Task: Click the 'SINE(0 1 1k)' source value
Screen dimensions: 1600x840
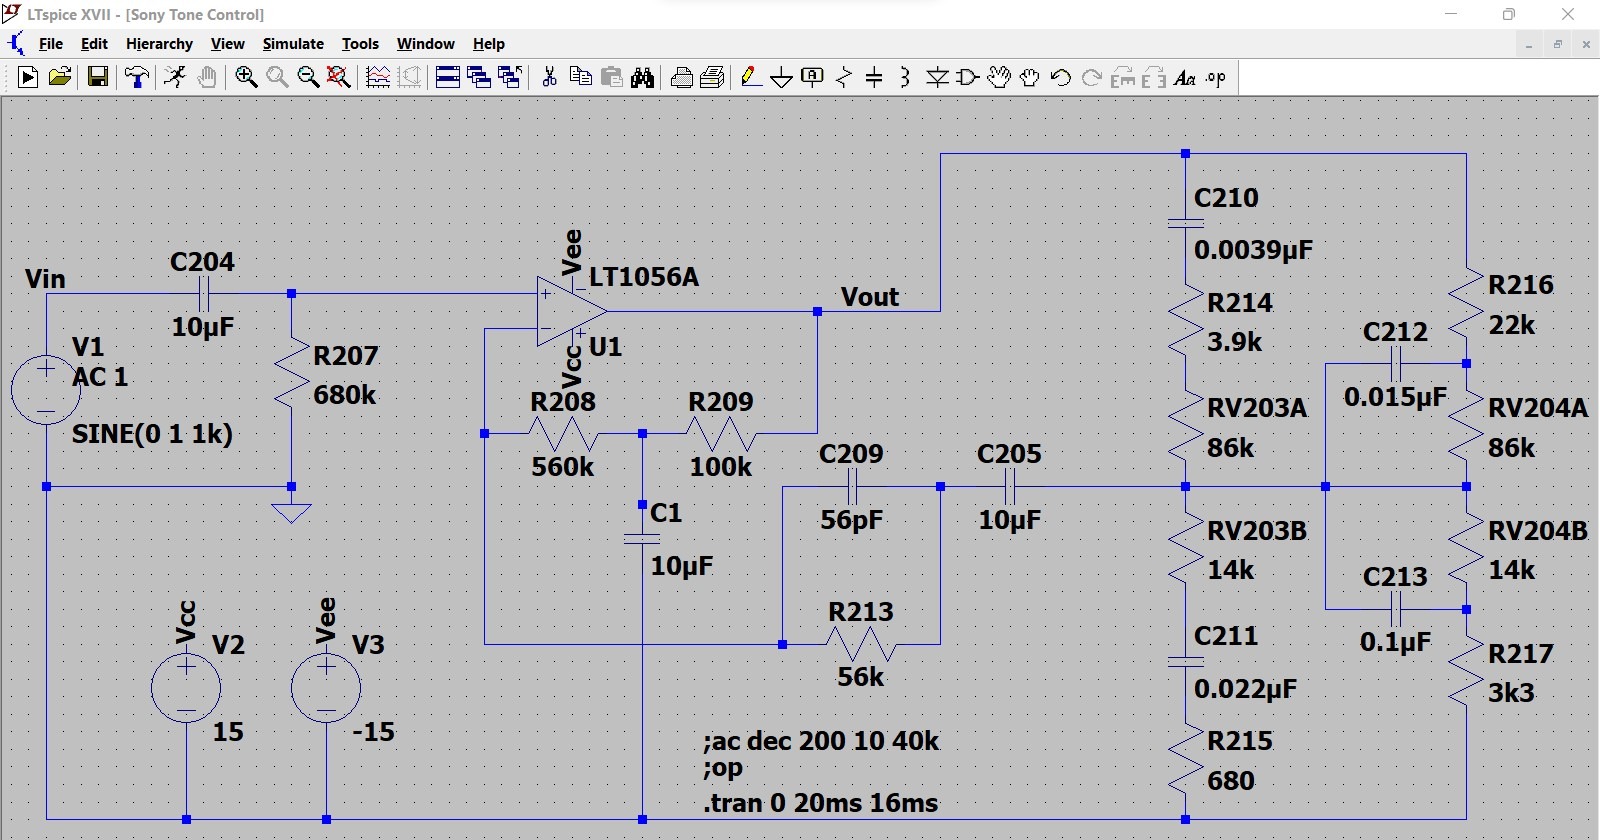Action: [x=152, y=434]
